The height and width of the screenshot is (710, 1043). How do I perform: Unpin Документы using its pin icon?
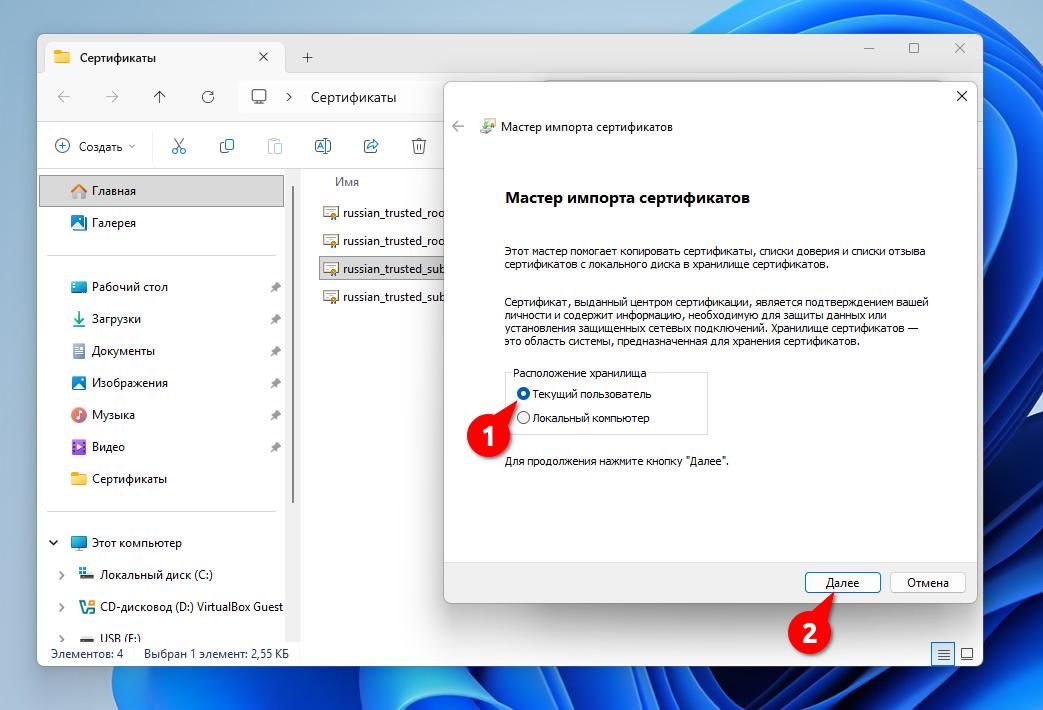(275, 351)
